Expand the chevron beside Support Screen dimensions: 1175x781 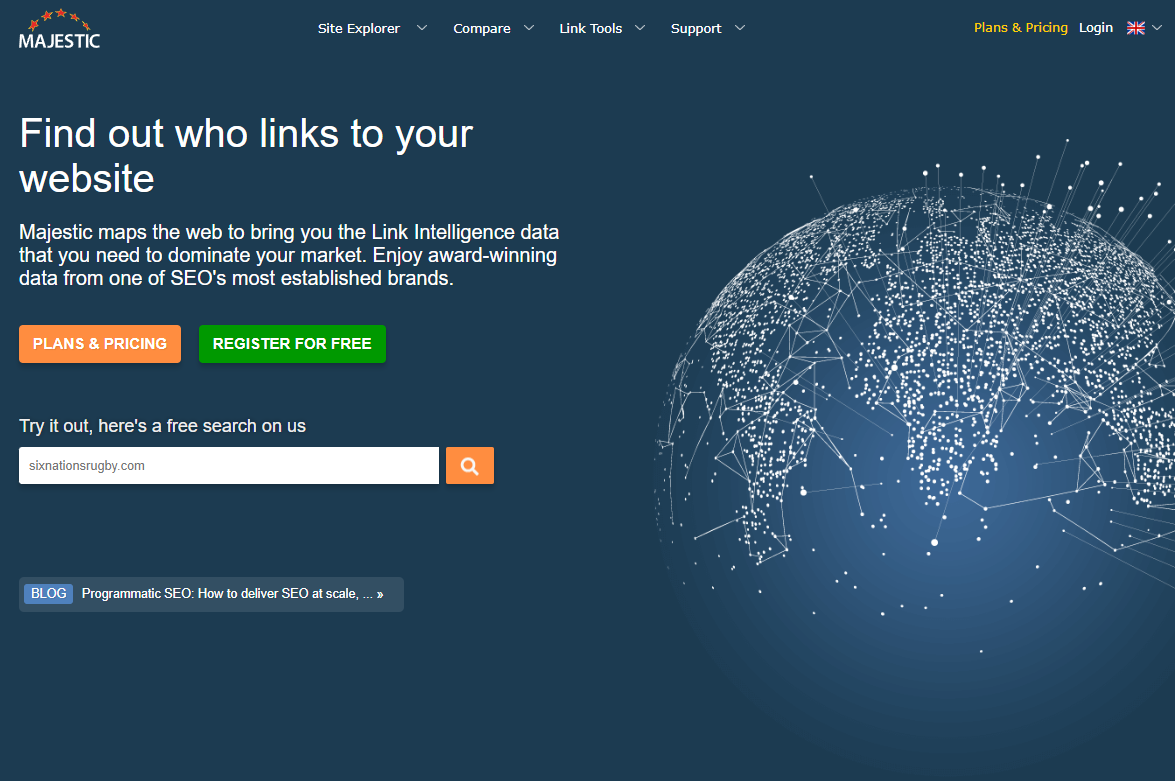point(740,28)
